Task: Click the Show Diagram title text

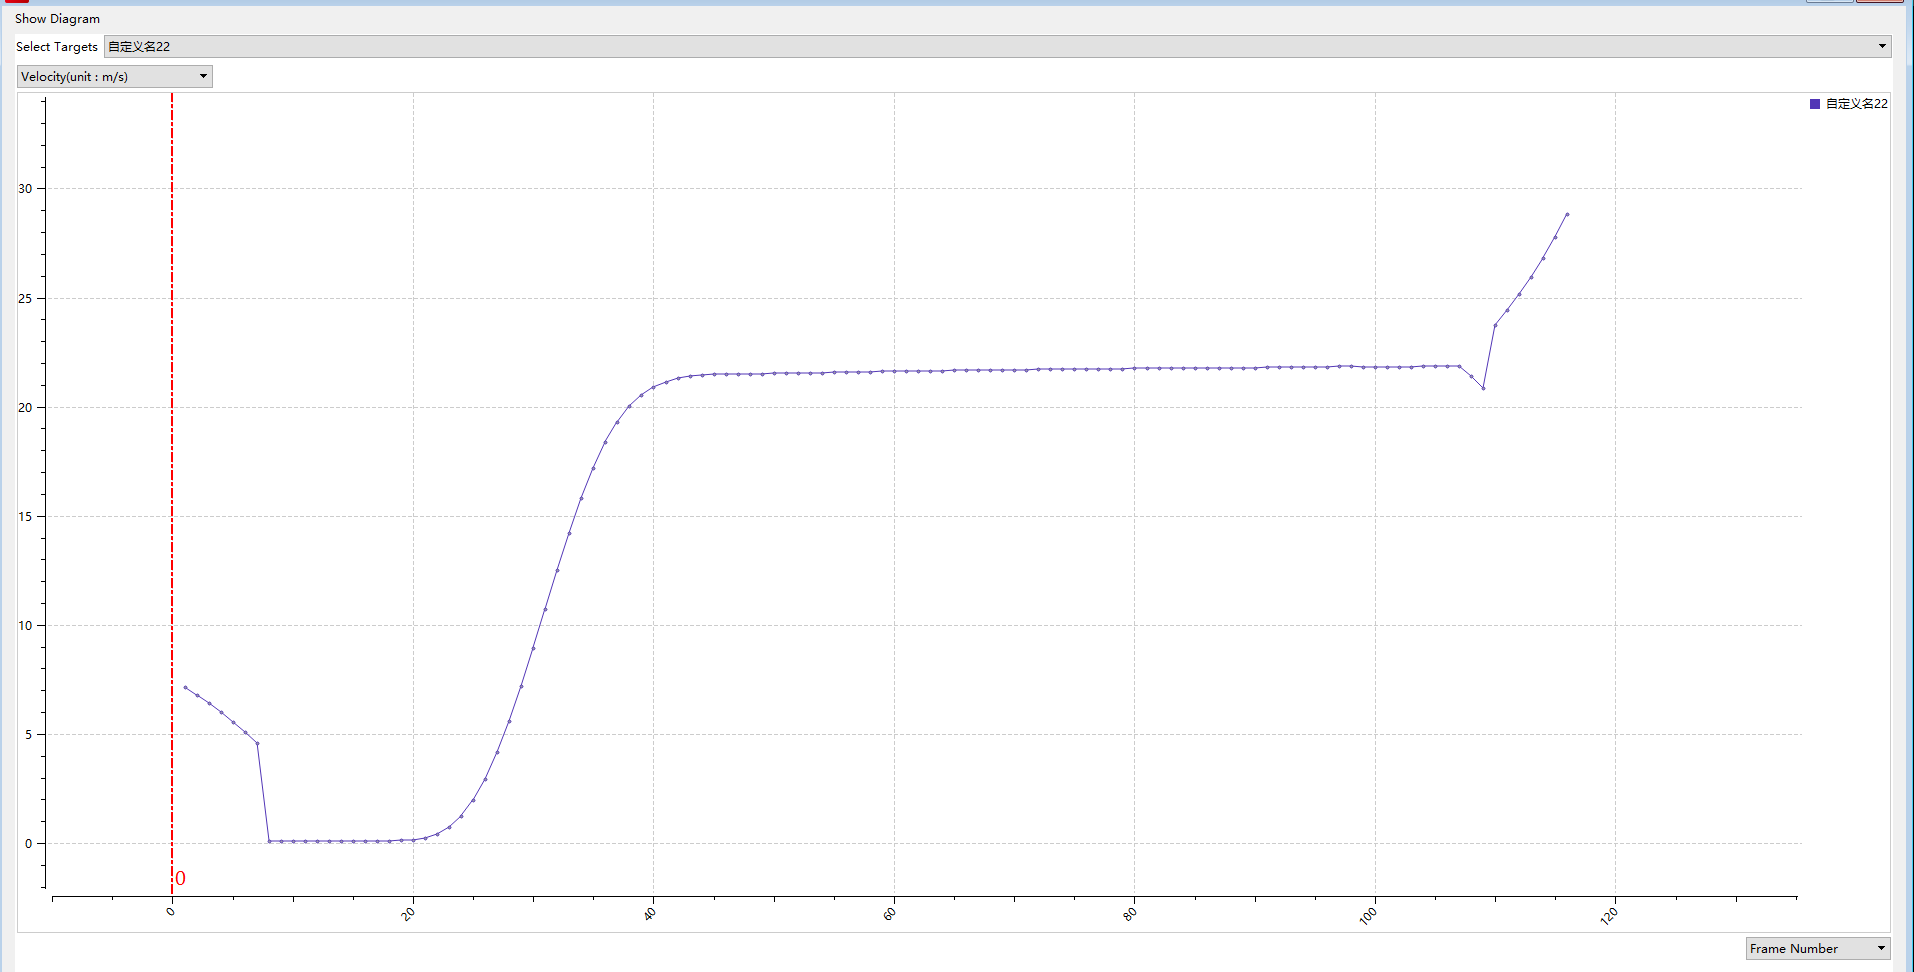Action: coord(57,19)
